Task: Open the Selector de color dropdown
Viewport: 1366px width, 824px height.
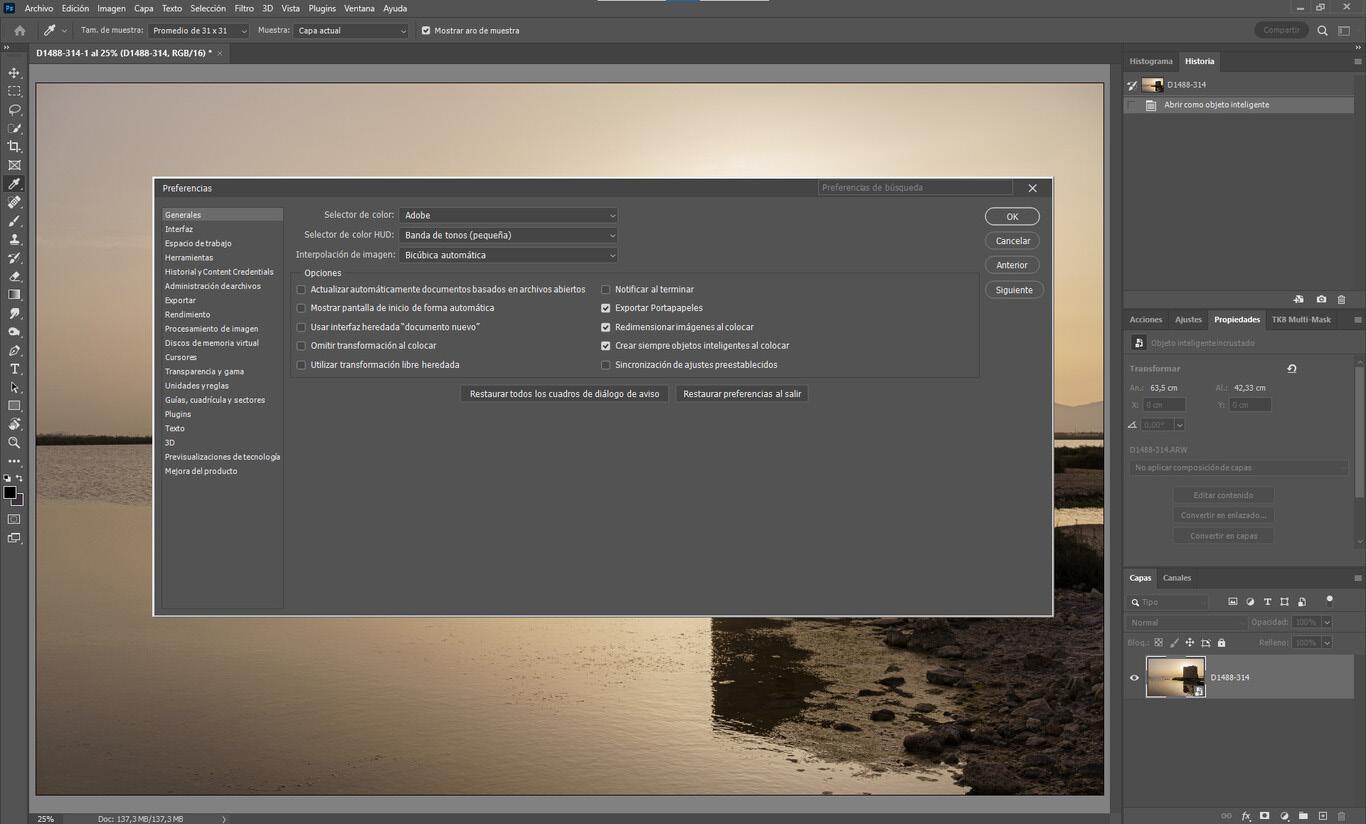Action: [x=508, y=215]
